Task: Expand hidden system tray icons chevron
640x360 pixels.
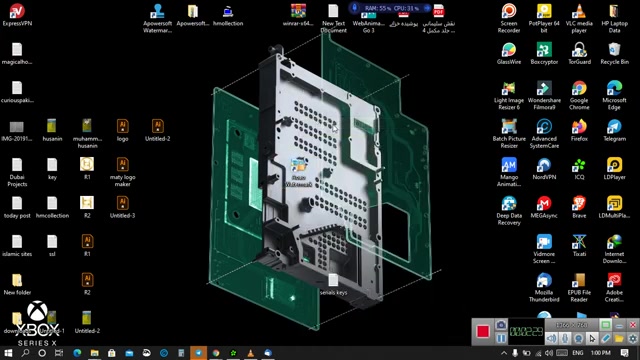Action: point(504,353)
